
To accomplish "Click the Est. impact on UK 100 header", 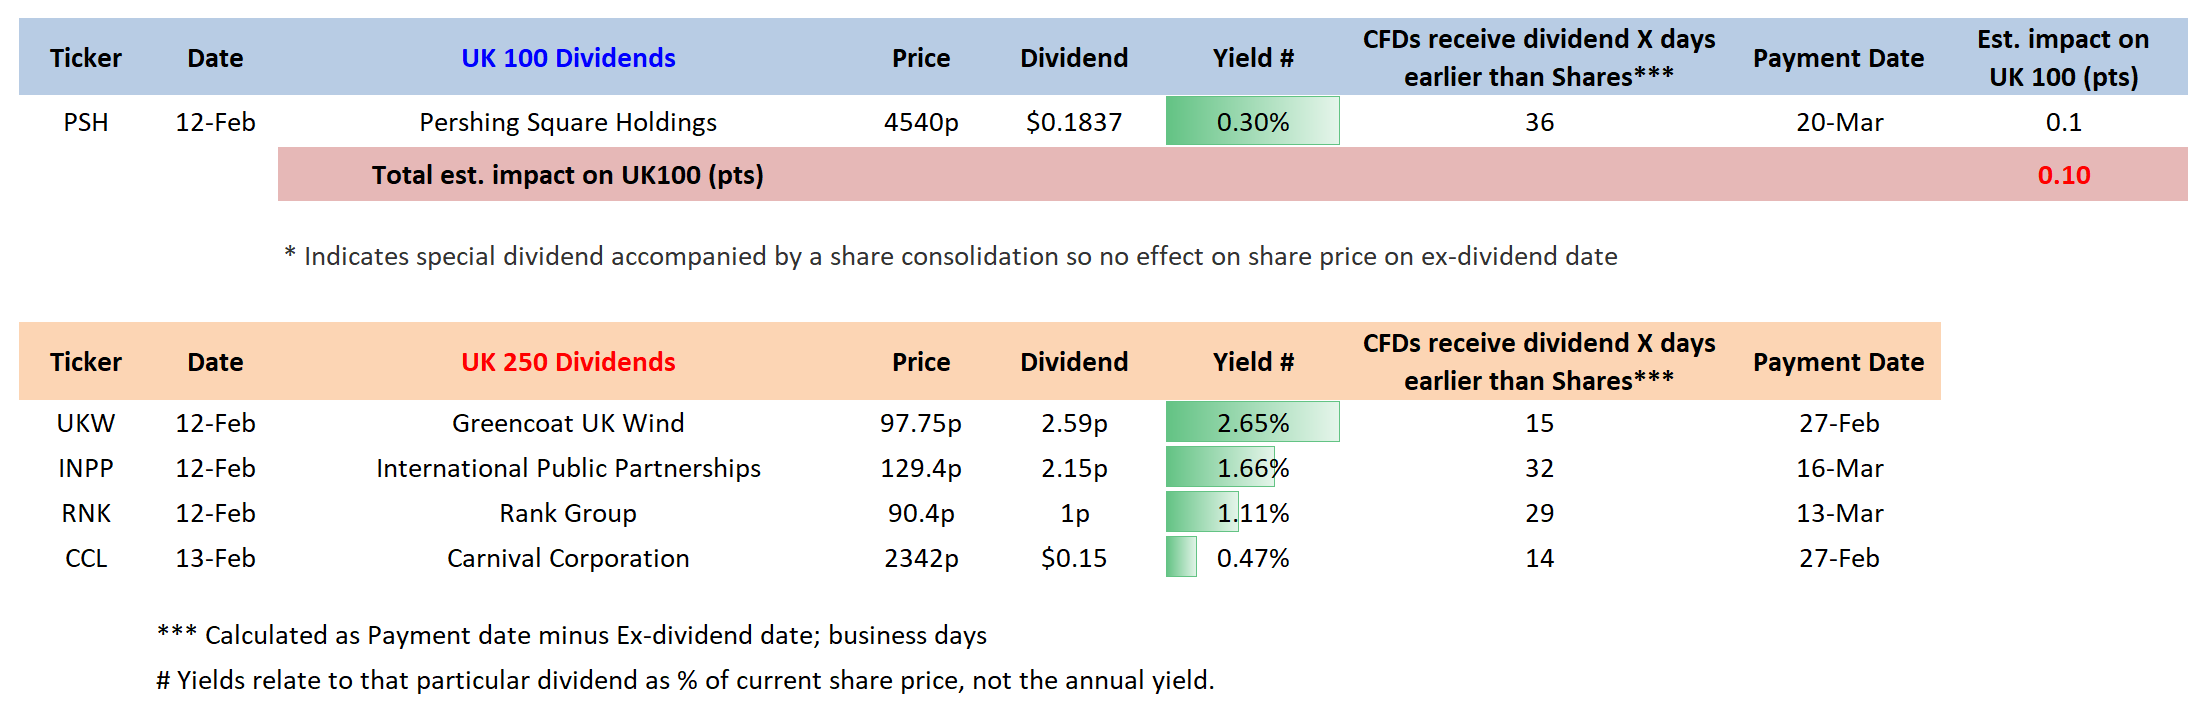I will [x=2063, y=58].
